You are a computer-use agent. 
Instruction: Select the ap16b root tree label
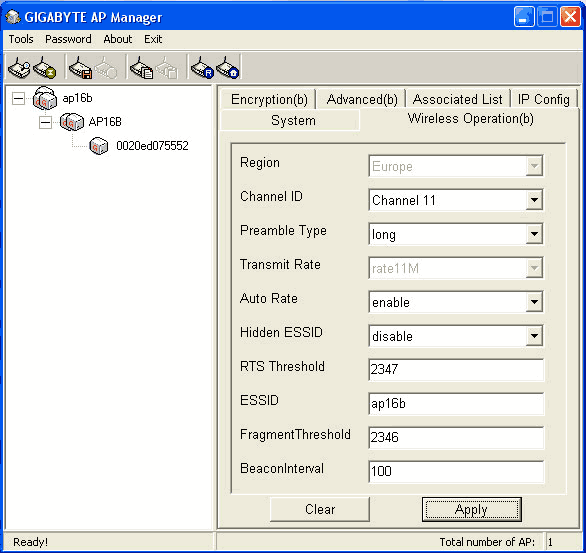[x=77, y=98]
